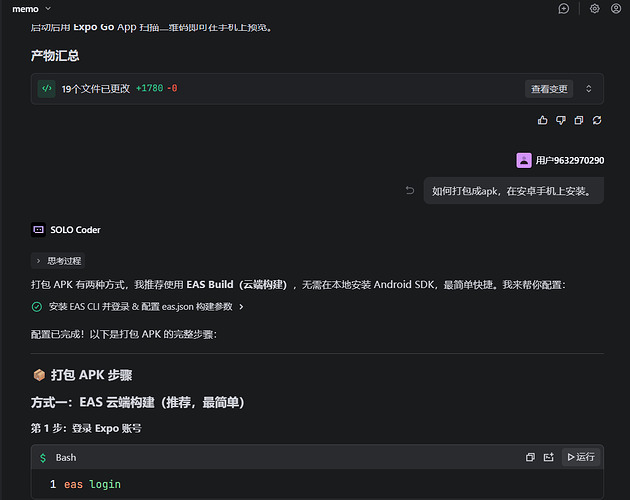This screenshot has height=500, width=630.
Task: Click the eas login code line
Action: click(92, 484)
